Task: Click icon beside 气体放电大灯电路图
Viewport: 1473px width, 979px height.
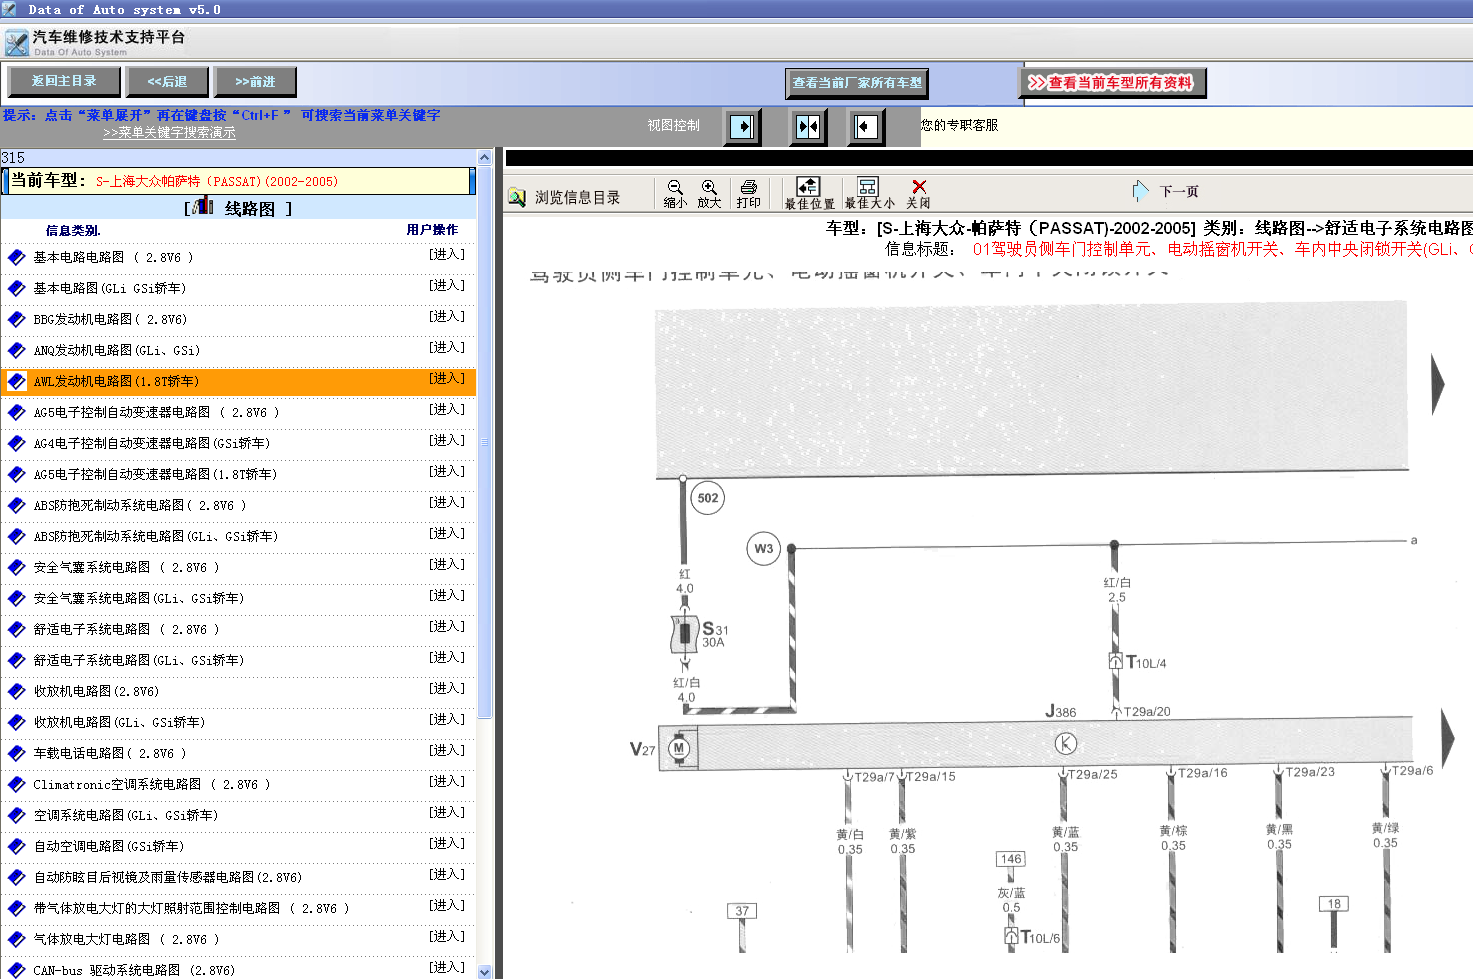Action: click(x=16, y=939)
